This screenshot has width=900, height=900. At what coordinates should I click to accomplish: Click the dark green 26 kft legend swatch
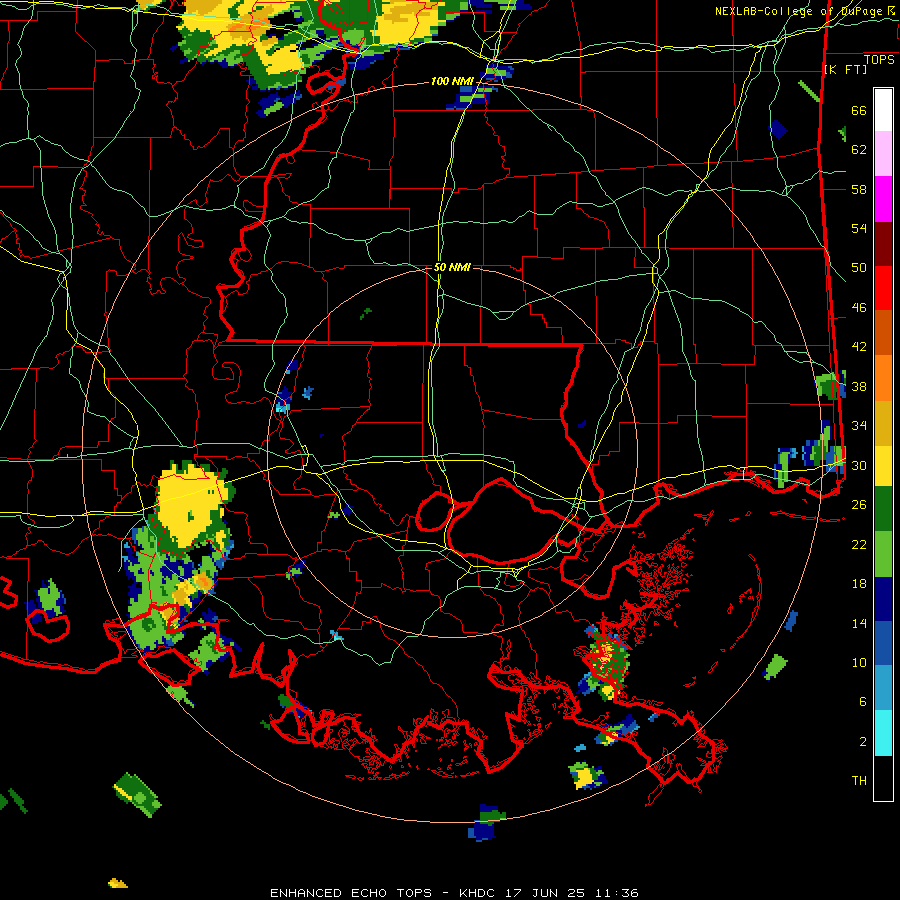click(883, 508)
